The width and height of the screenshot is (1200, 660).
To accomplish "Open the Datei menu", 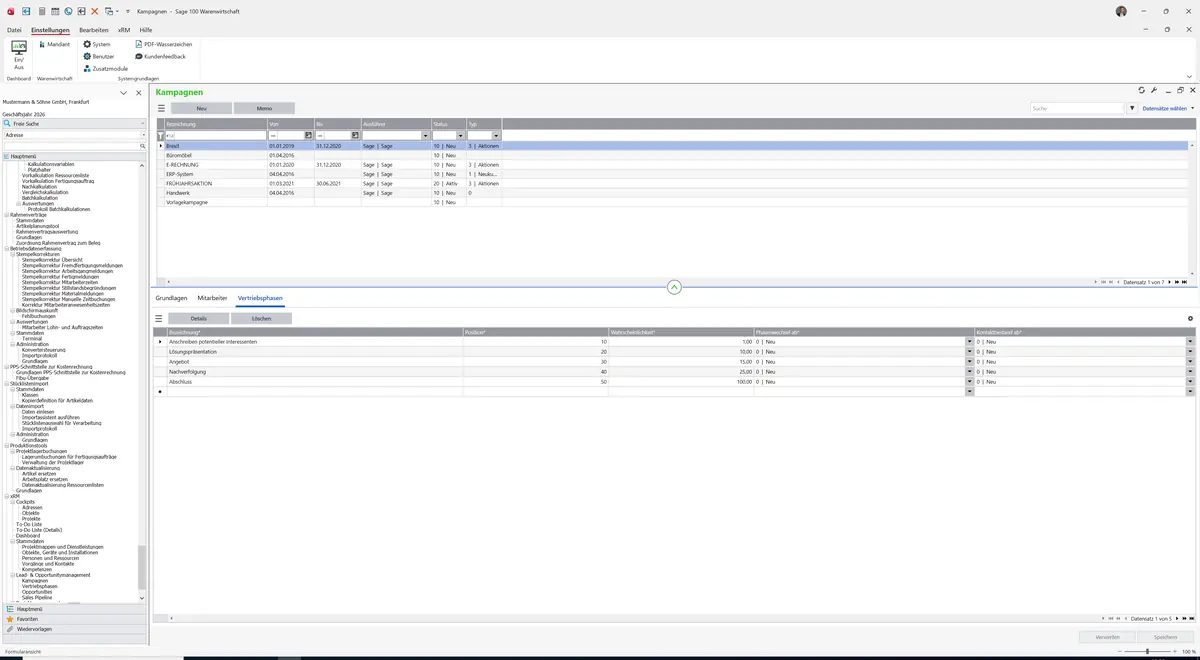I will [14, 30].
